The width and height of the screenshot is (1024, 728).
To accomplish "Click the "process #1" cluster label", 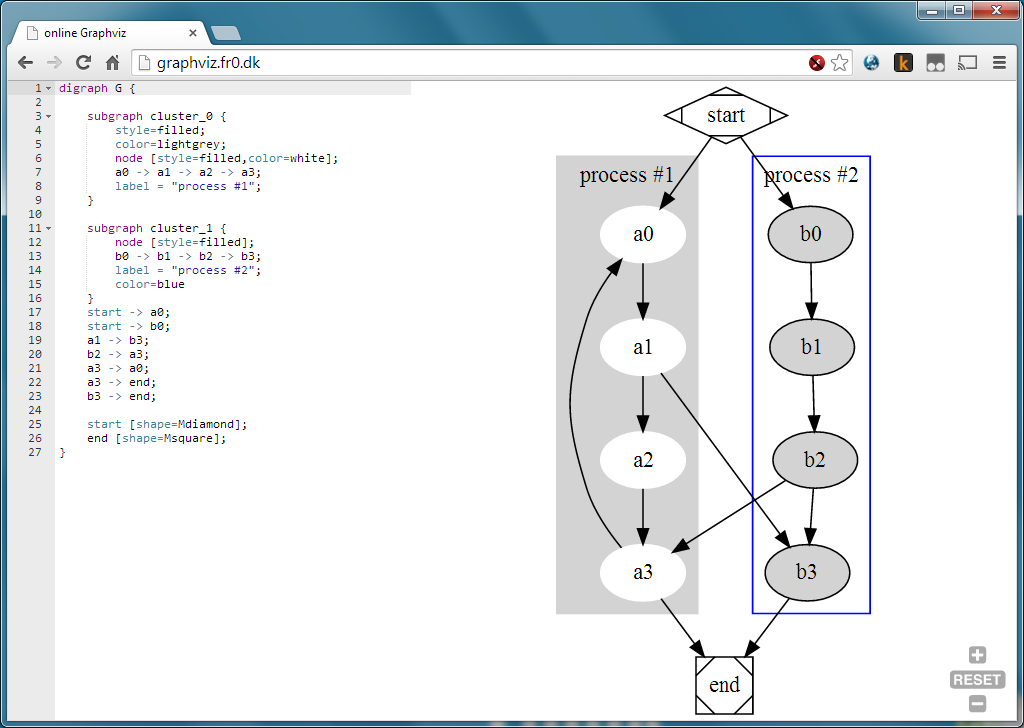I will 626,175.
